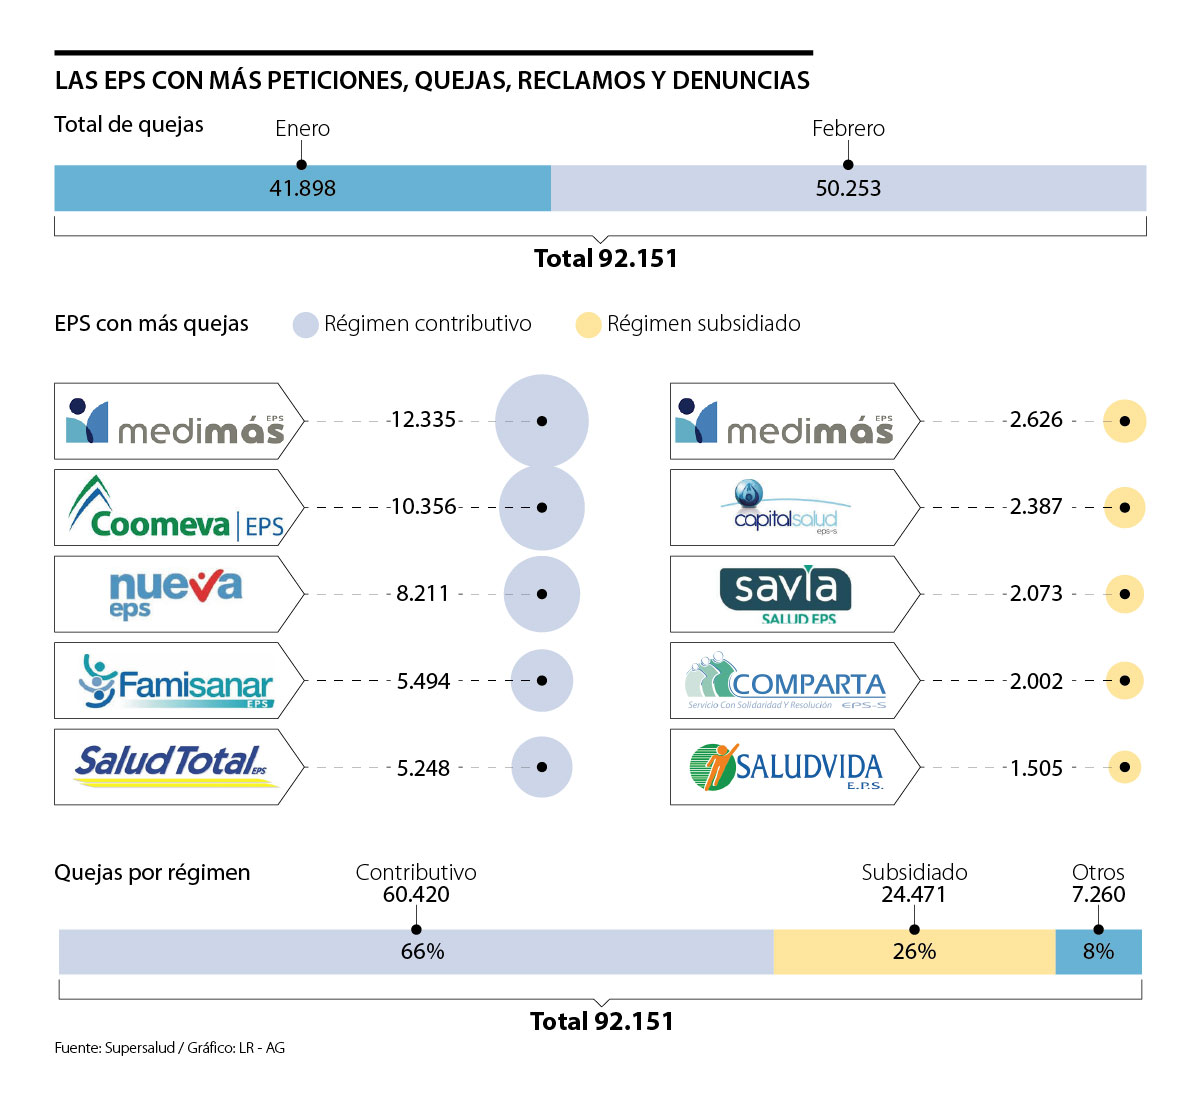Select the Otros 8% bar segment

point(1098,951)
